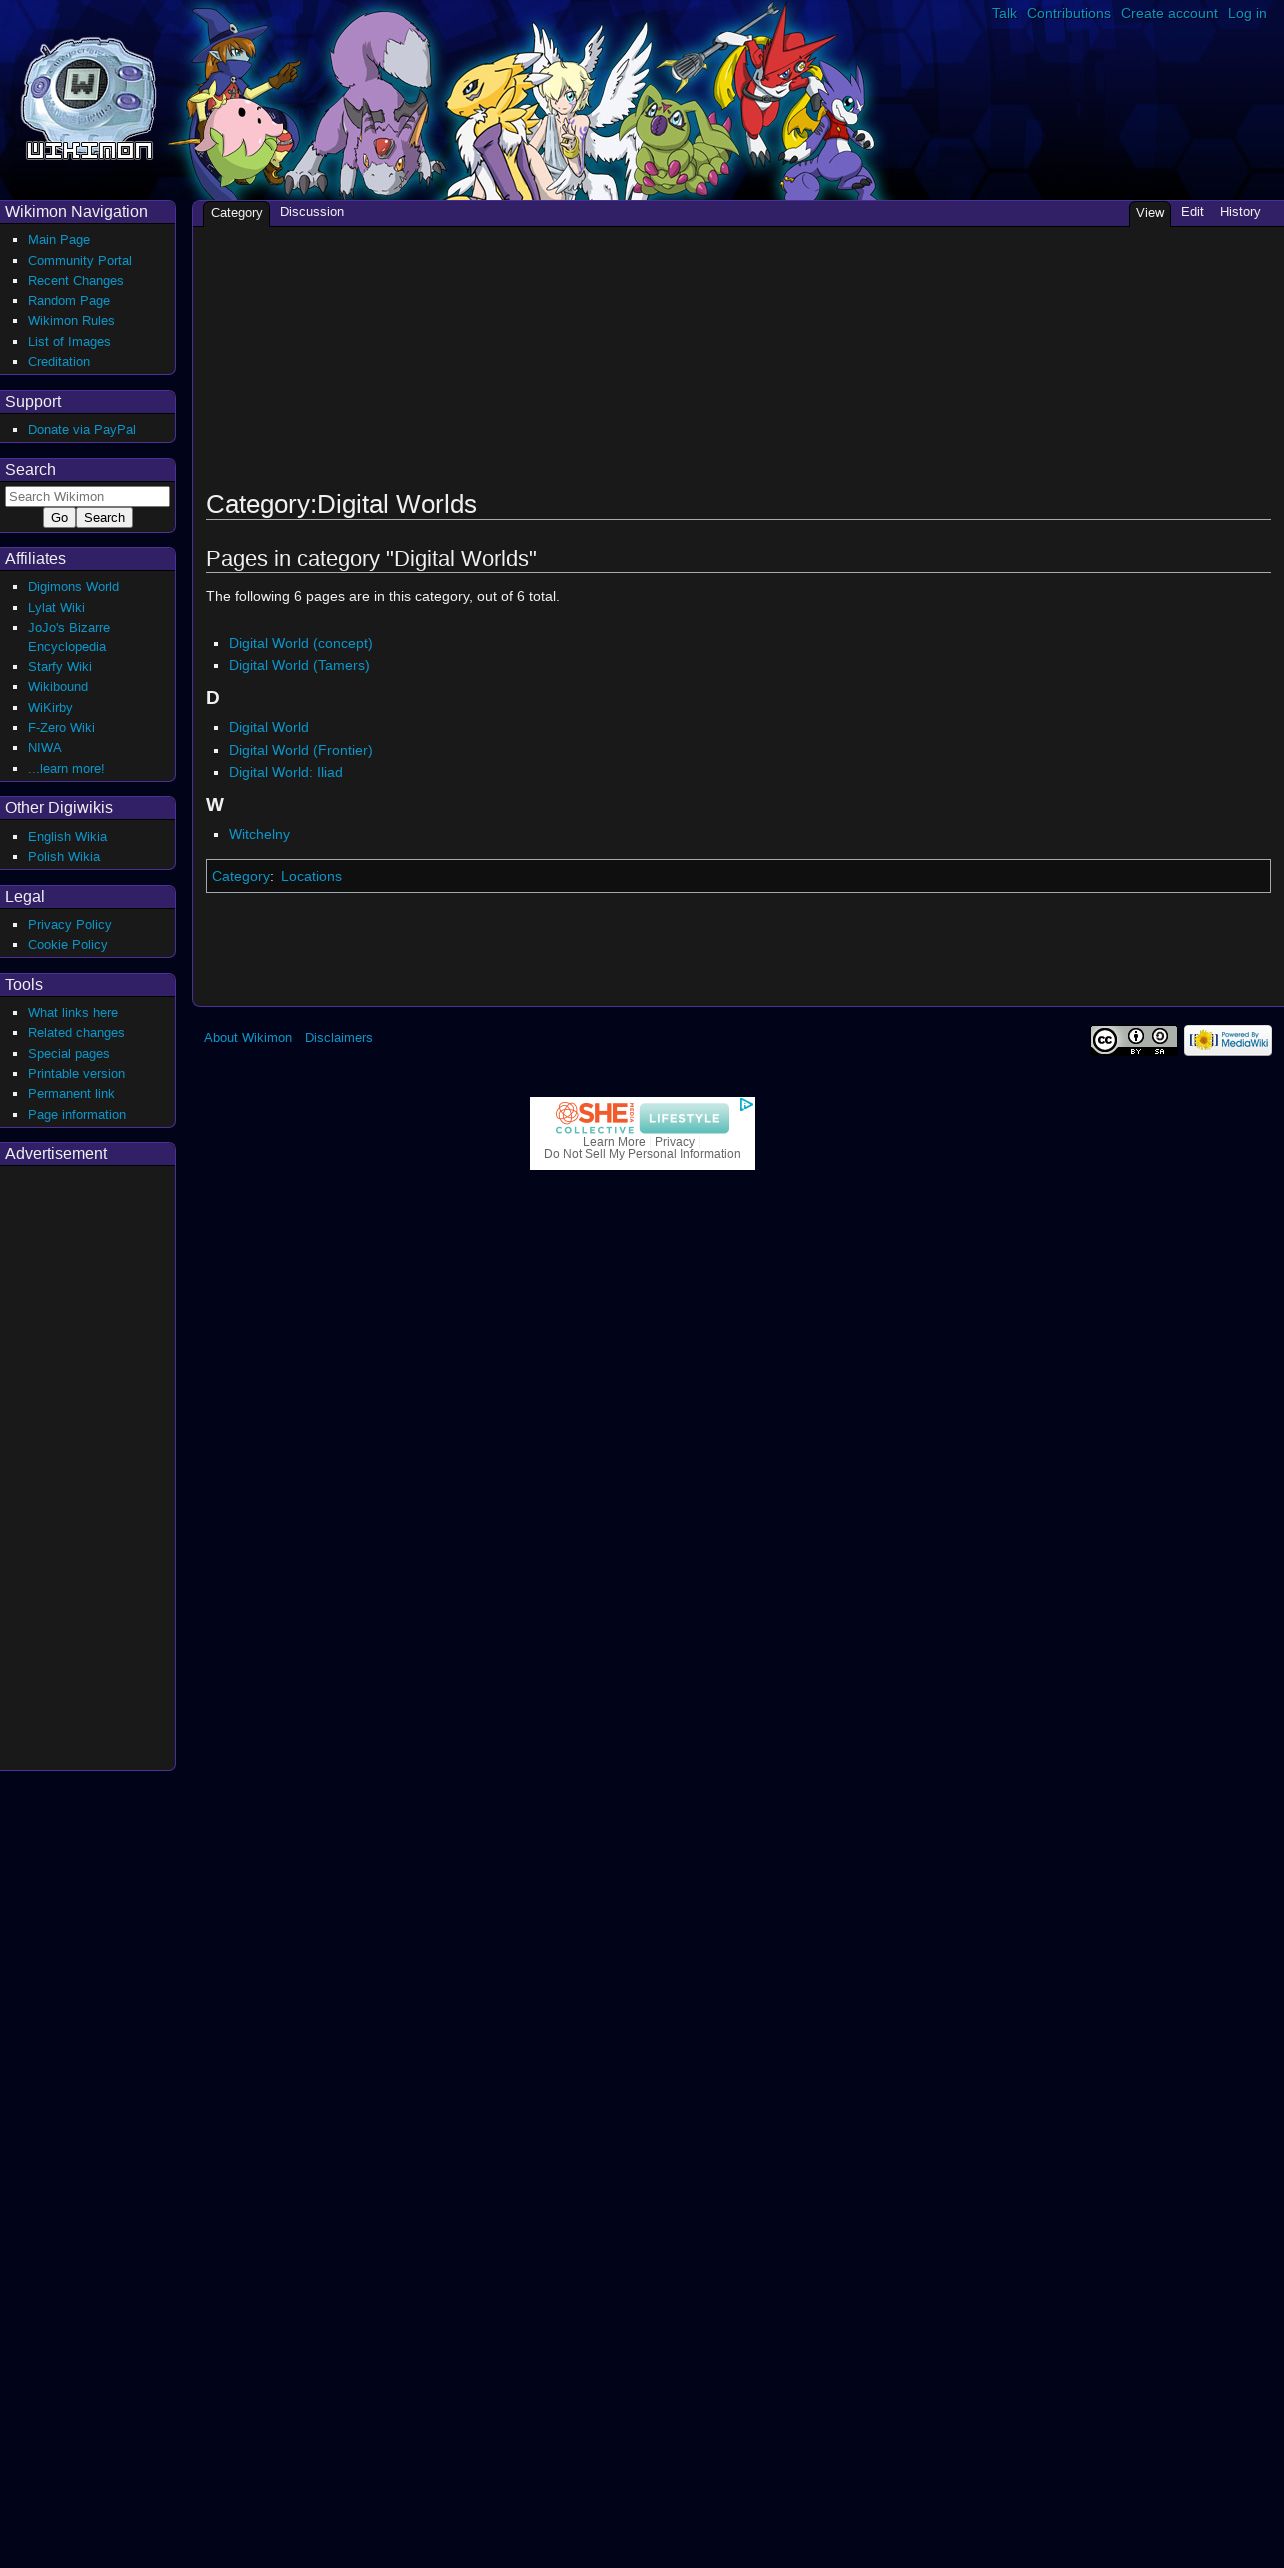1284x2568 pixels.
Task: Open About Wikimon
Action: [248, 1038]
